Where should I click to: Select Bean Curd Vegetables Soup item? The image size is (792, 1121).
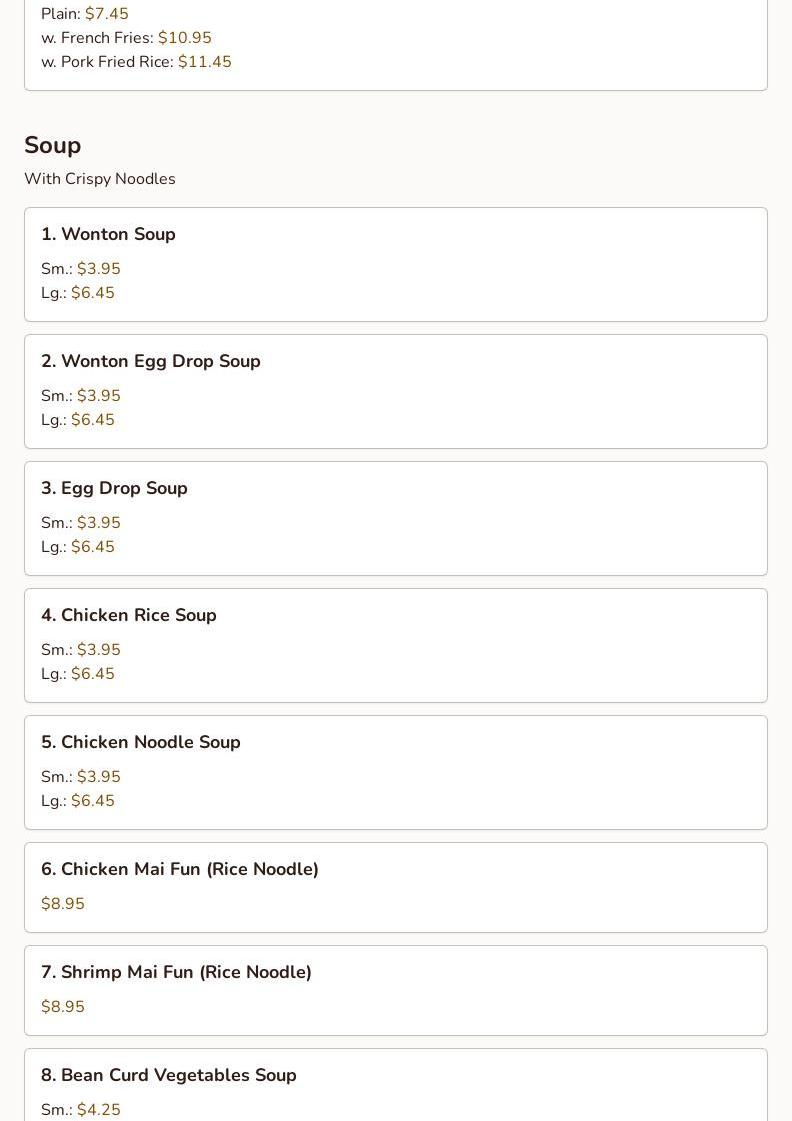pyautogui.click(x=168, y=1075)
